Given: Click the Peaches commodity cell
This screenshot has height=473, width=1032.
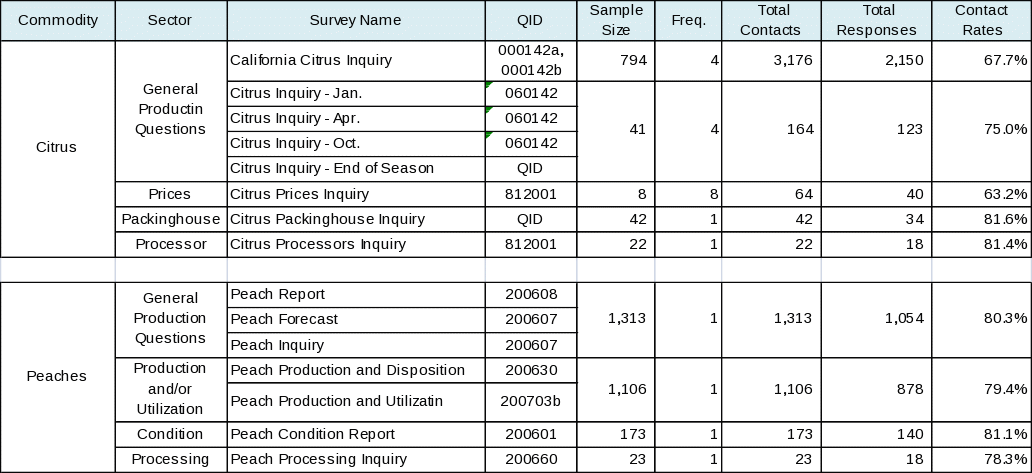Looking at the screenshot, I should pyautogui.click(x=58, y=377).
